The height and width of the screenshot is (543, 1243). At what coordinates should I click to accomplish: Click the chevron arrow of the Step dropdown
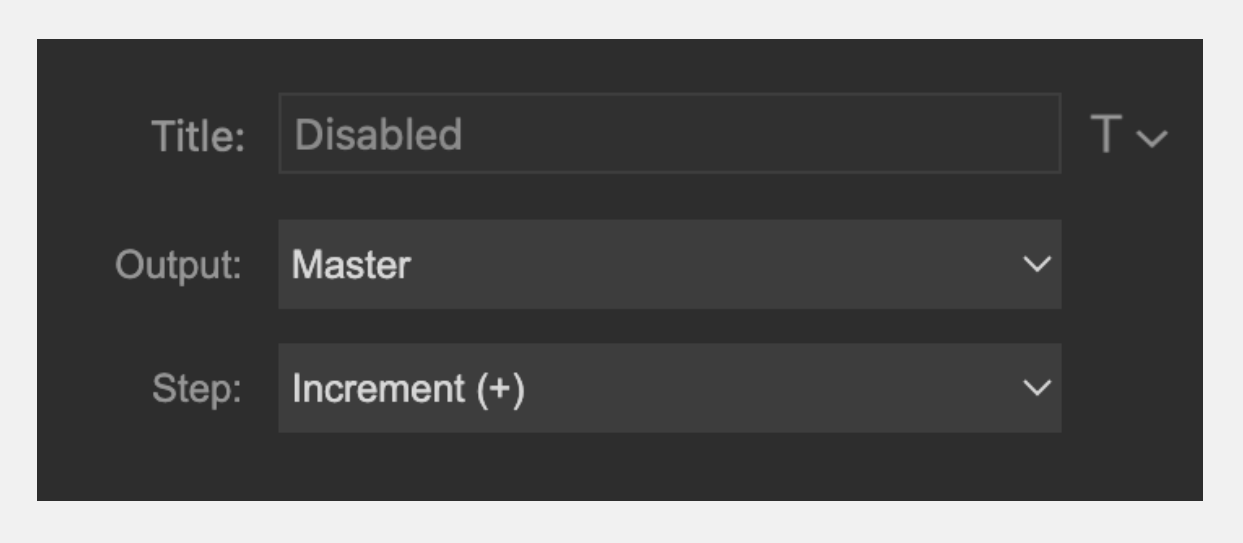click(x=1039, y=388)
